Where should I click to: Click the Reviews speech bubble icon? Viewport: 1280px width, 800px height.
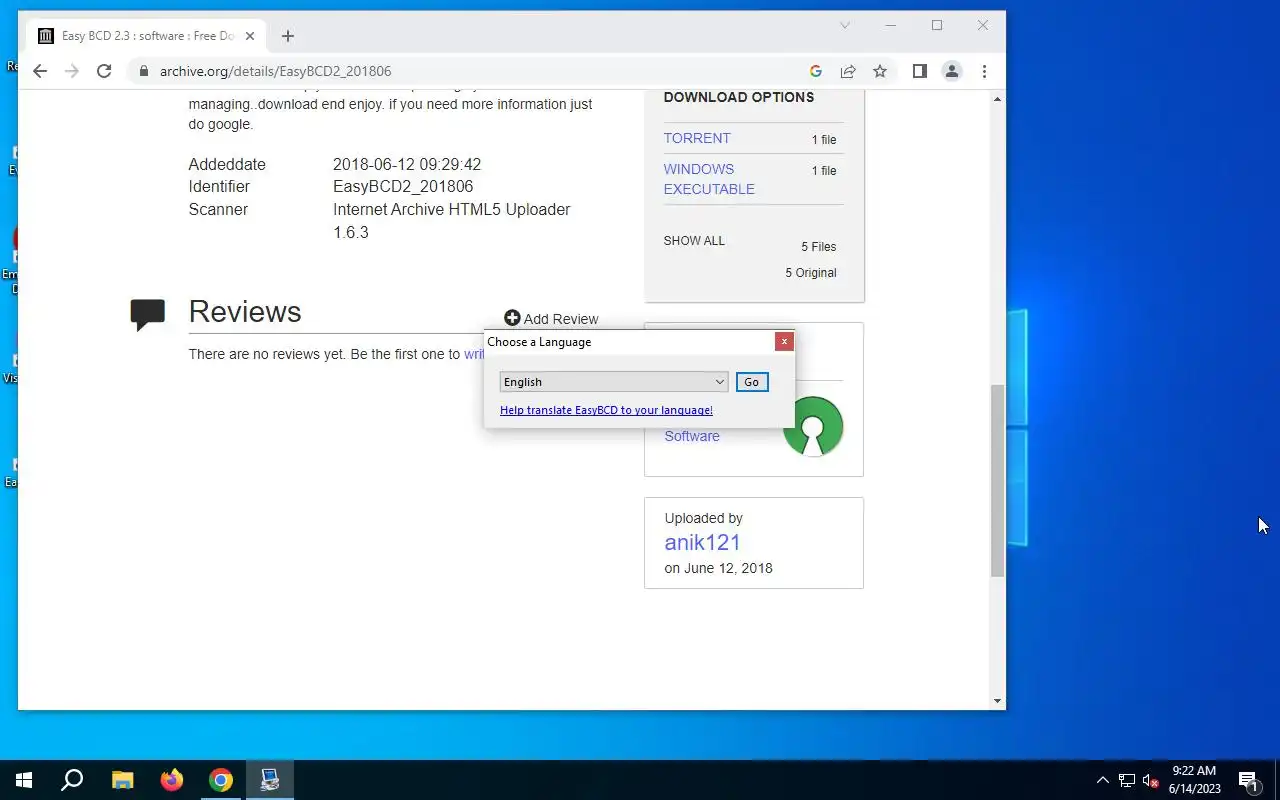click(147, 314)
